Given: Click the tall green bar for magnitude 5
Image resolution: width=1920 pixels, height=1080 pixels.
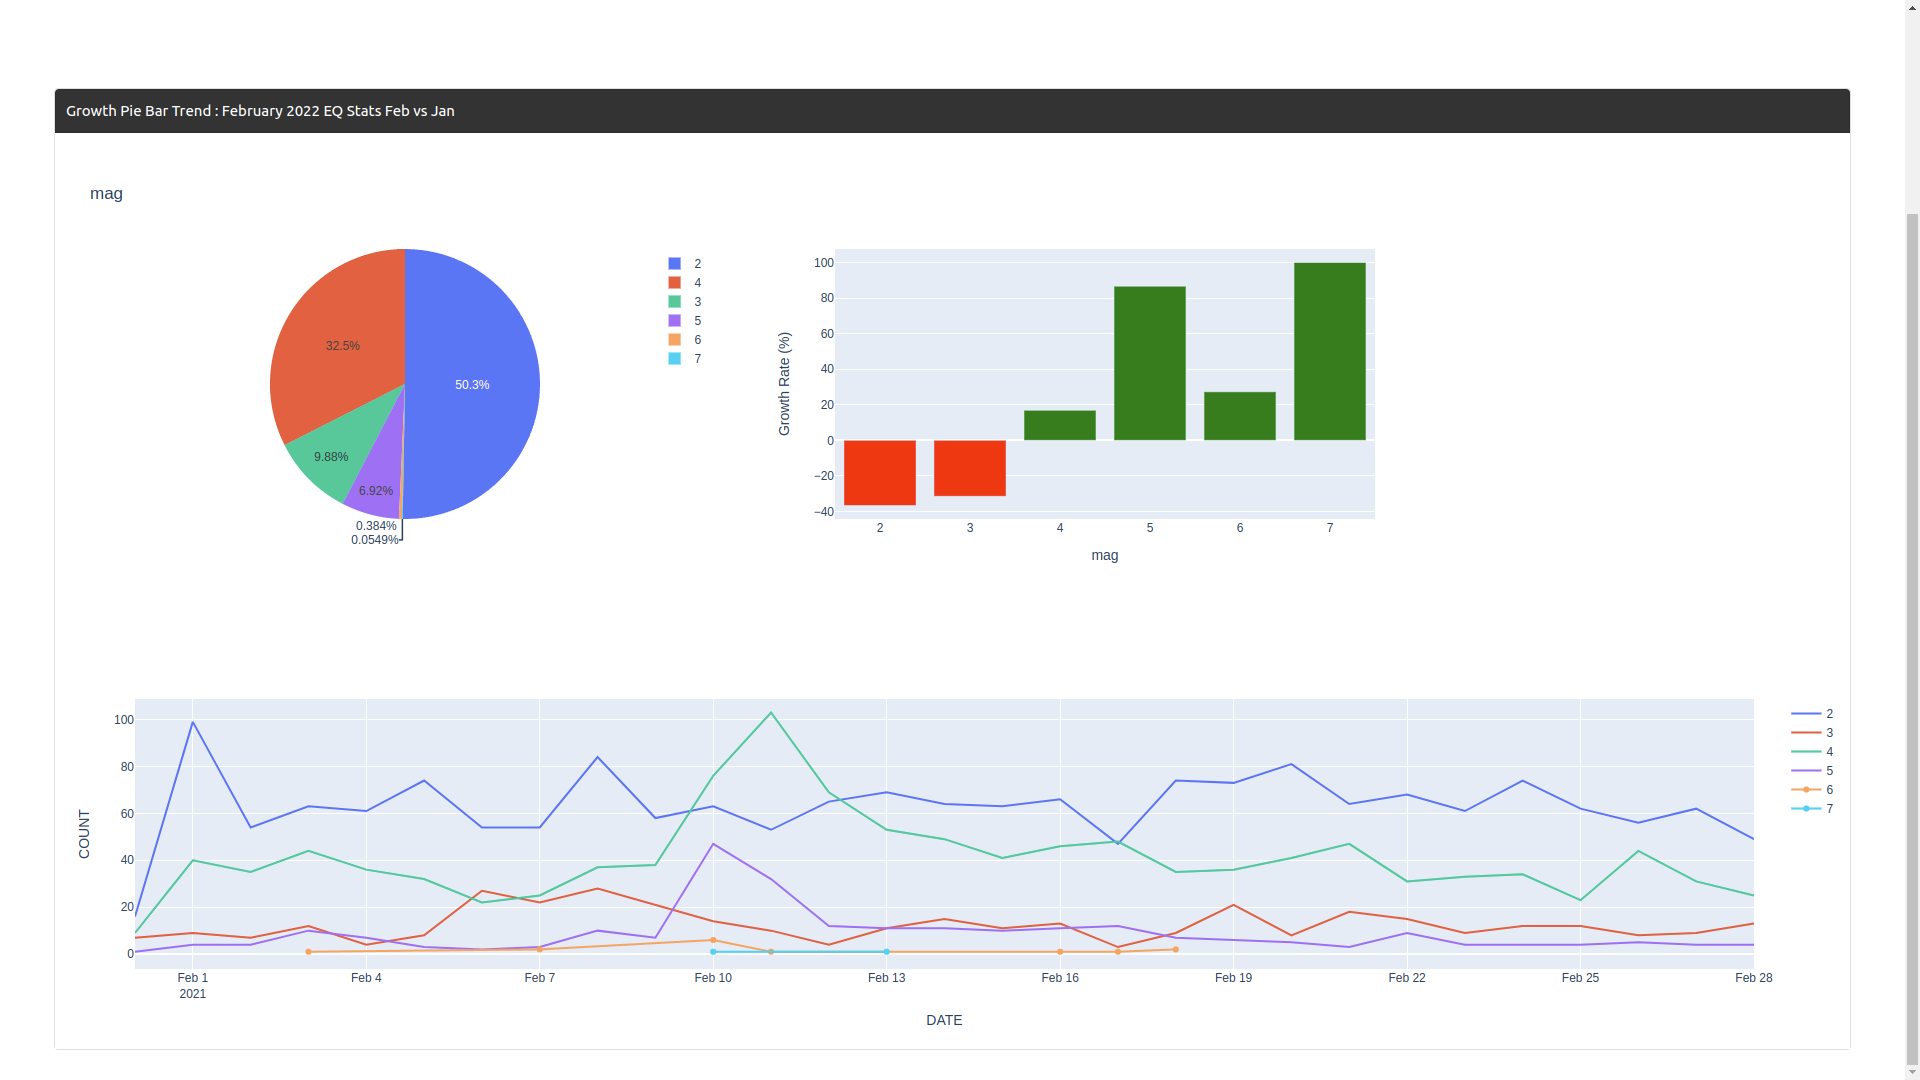Looking at the screenshot, I should (1149, 363).
